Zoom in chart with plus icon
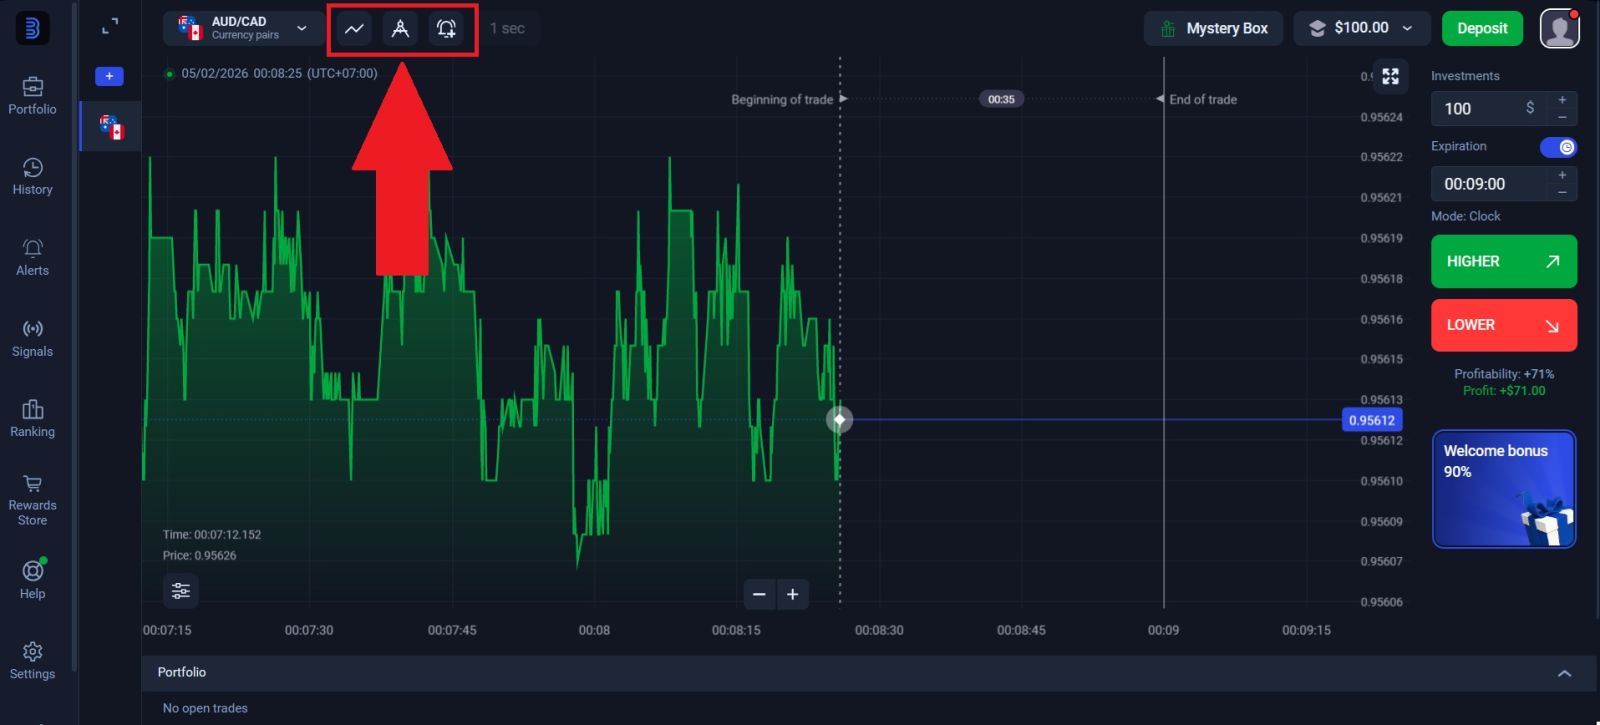This screenshot has width=1600, height=725. 792,595
